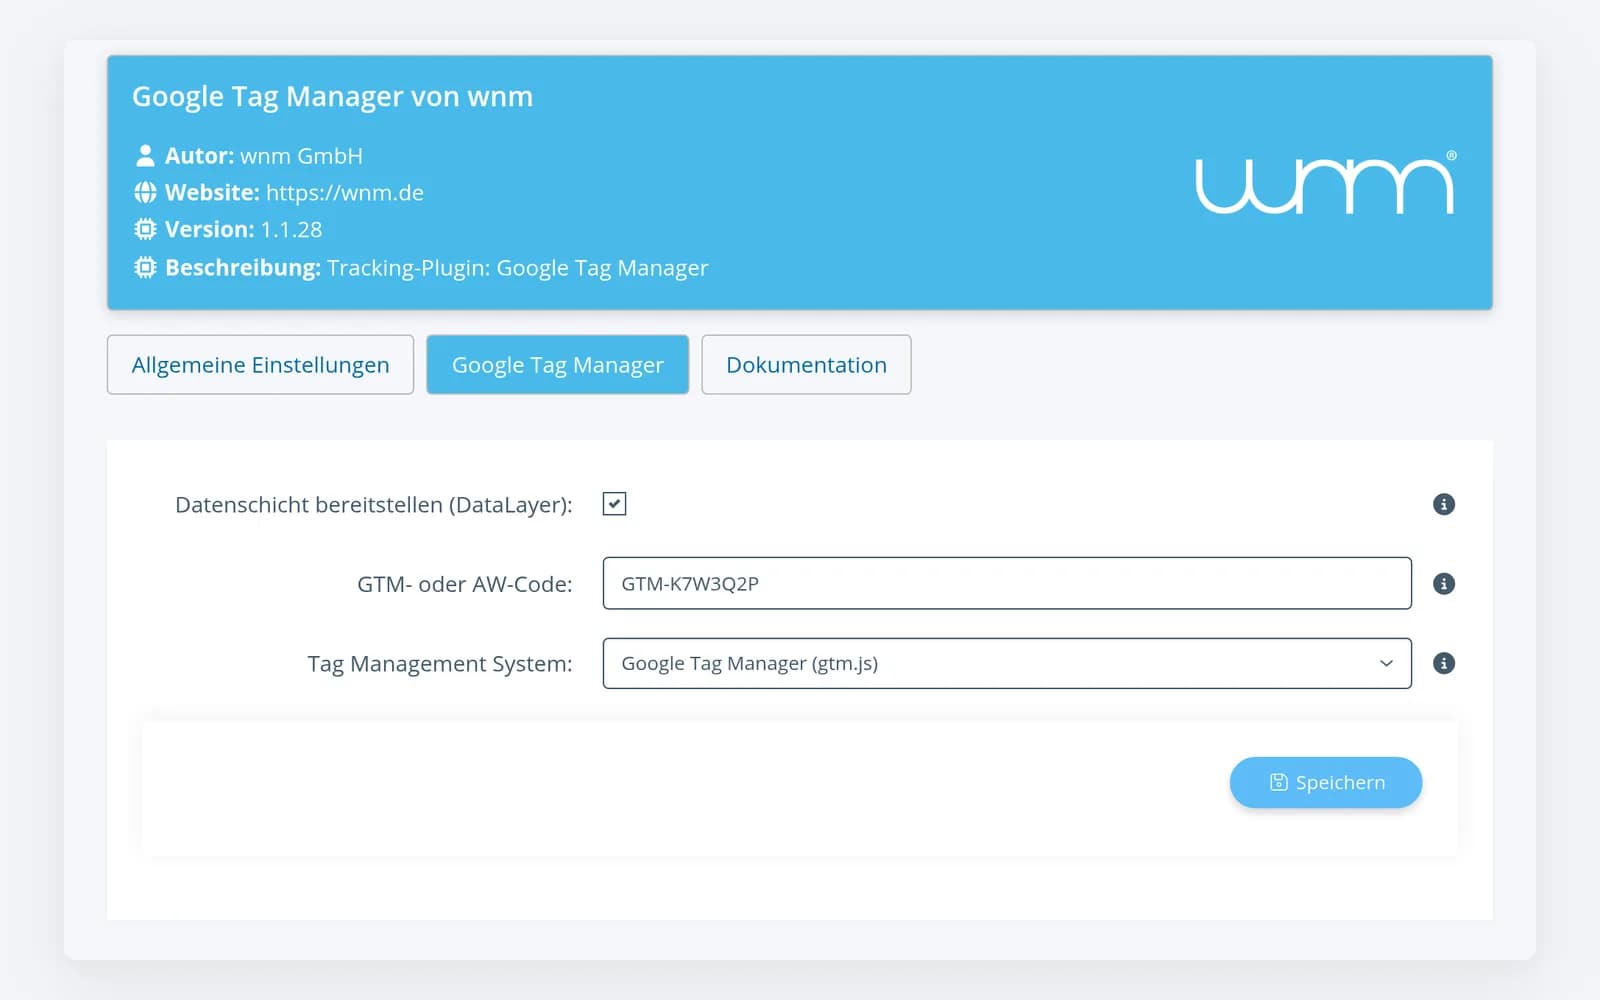Toggle Datenschicht bereitstellen checkbox
The width and height of the screenshot is (1600, 1000).
click(614, 504)
